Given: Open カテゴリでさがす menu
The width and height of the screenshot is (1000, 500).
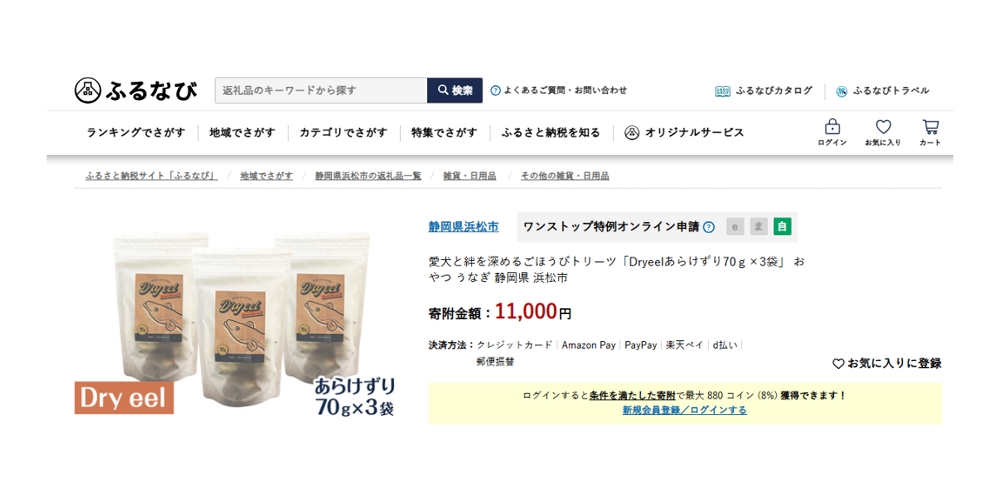Looking at the screenshot, I should click(343, 133).
